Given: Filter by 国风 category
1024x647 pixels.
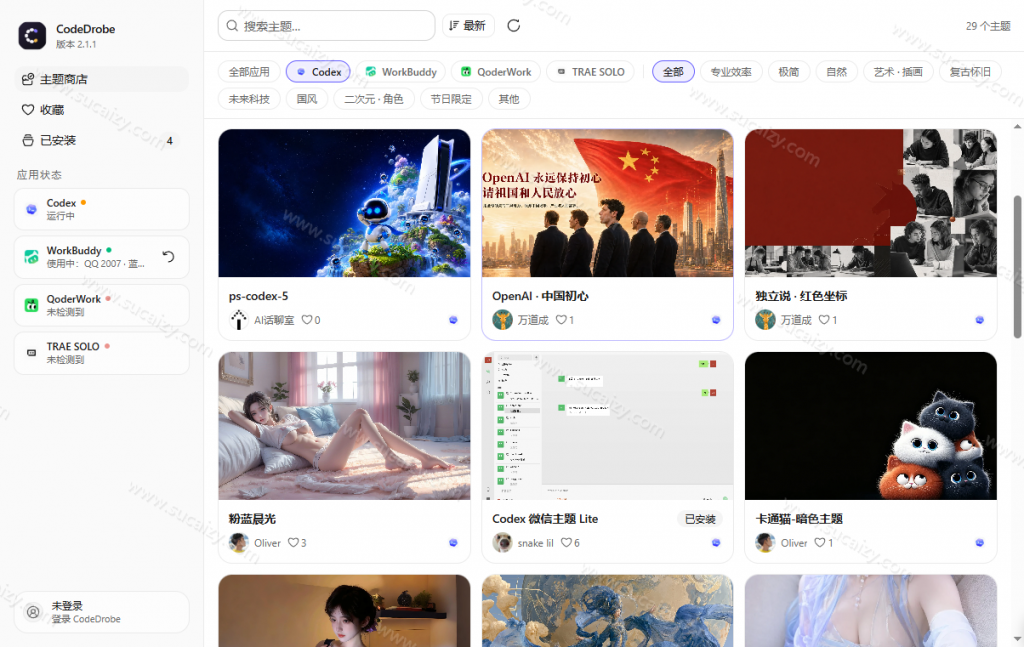Looking at the screenshot, I should coord(307,99).
